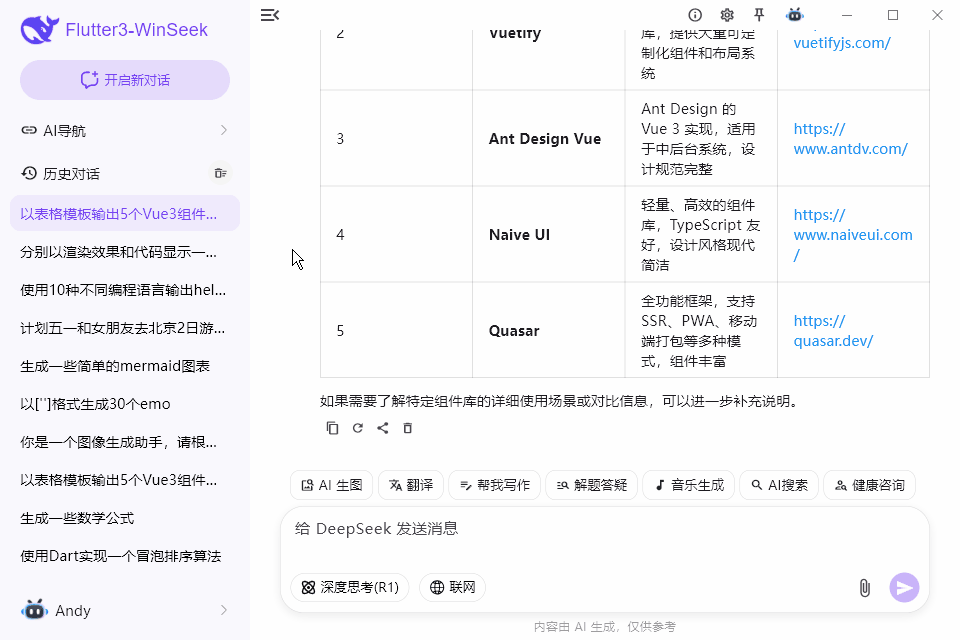Start a new chat with 开启新对话

point(124,79)
